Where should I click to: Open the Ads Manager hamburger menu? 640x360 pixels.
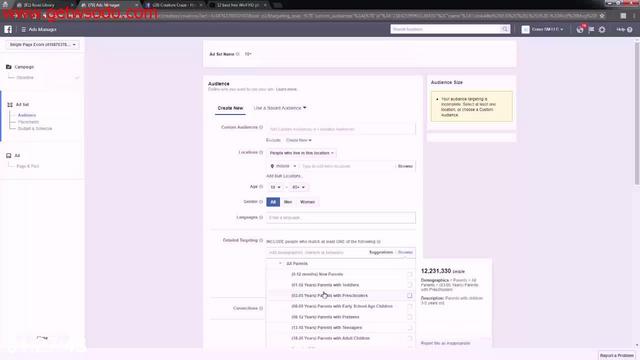23,29
